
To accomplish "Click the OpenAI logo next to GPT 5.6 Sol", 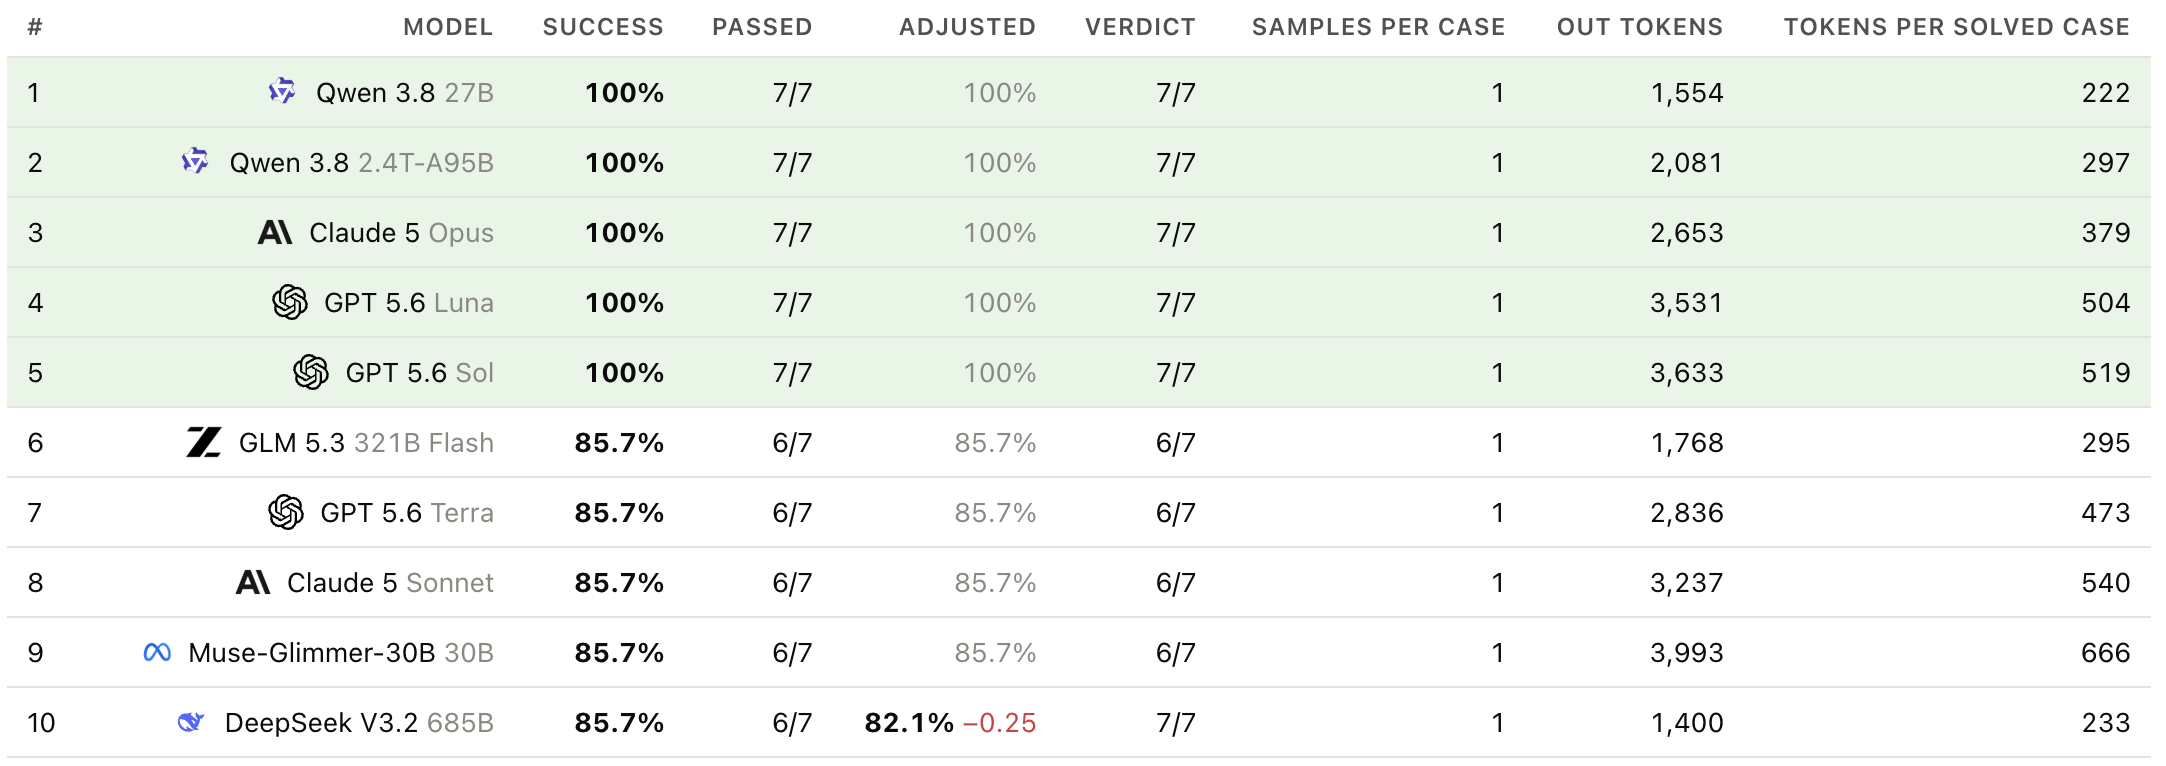I will tap(311, 372).
